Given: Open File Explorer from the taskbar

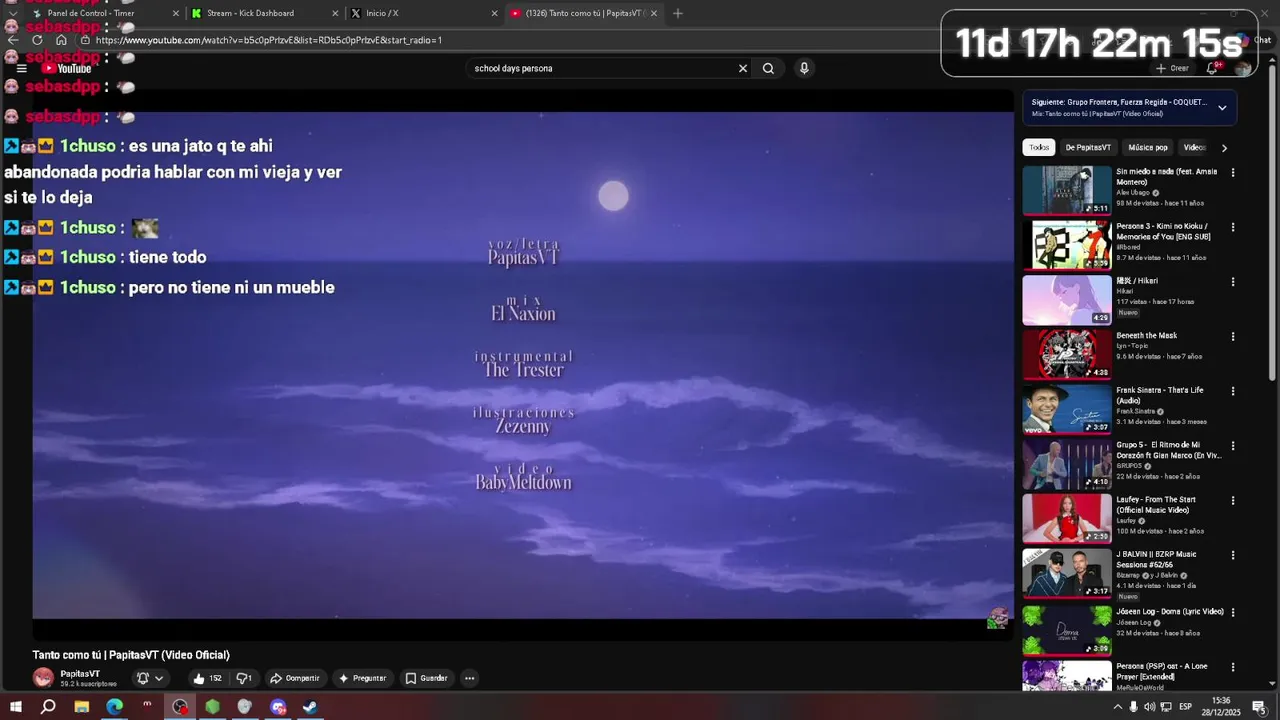Looking at the screenshot, I should click(x=82, y=707).
